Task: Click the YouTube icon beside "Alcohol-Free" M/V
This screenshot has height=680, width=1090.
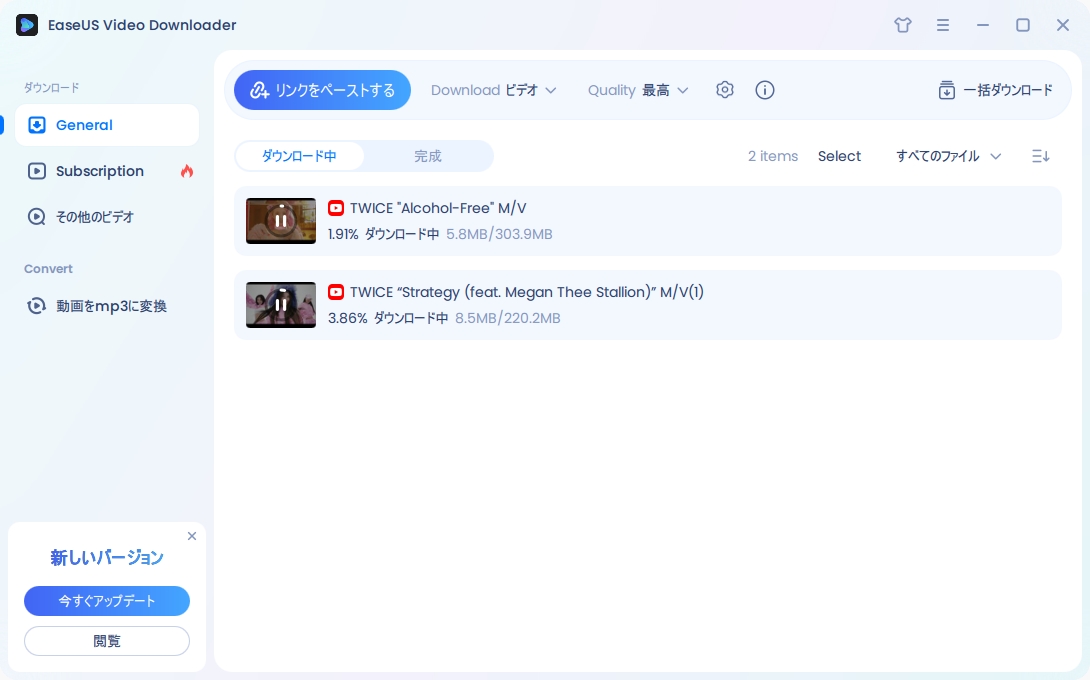Action: tap(336, 208)
